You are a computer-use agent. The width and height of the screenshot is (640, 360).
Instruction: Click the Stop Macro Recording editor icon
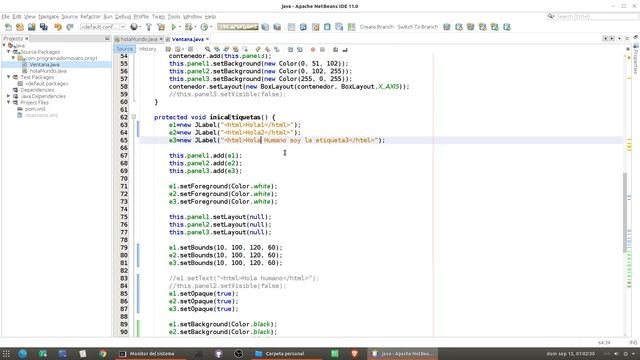(322, 49)
